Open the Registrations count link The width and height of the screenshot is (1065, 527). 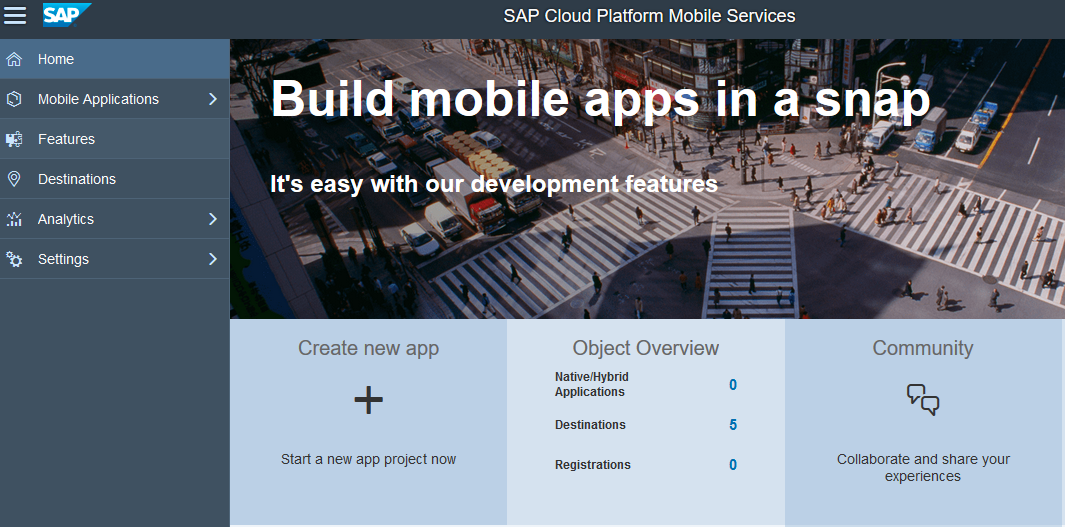[x=733, y=465]
